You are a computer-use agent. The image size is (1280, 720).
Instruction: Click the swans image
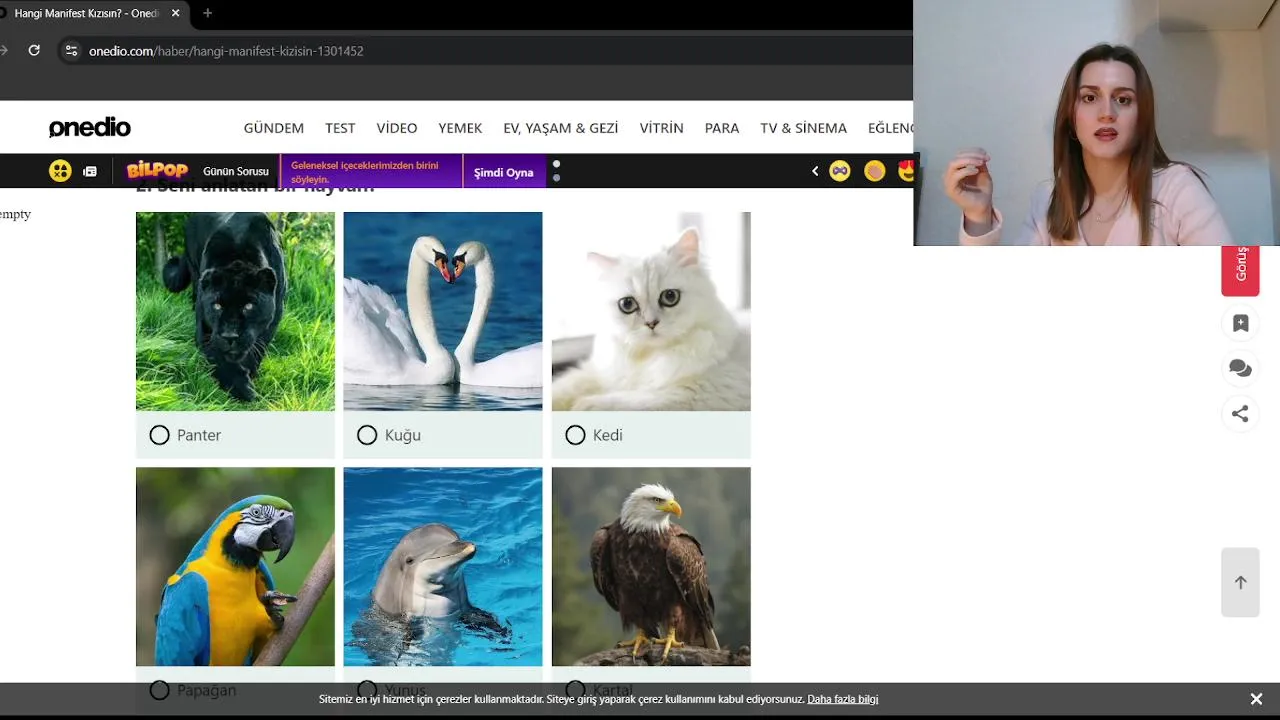point(443,311)
